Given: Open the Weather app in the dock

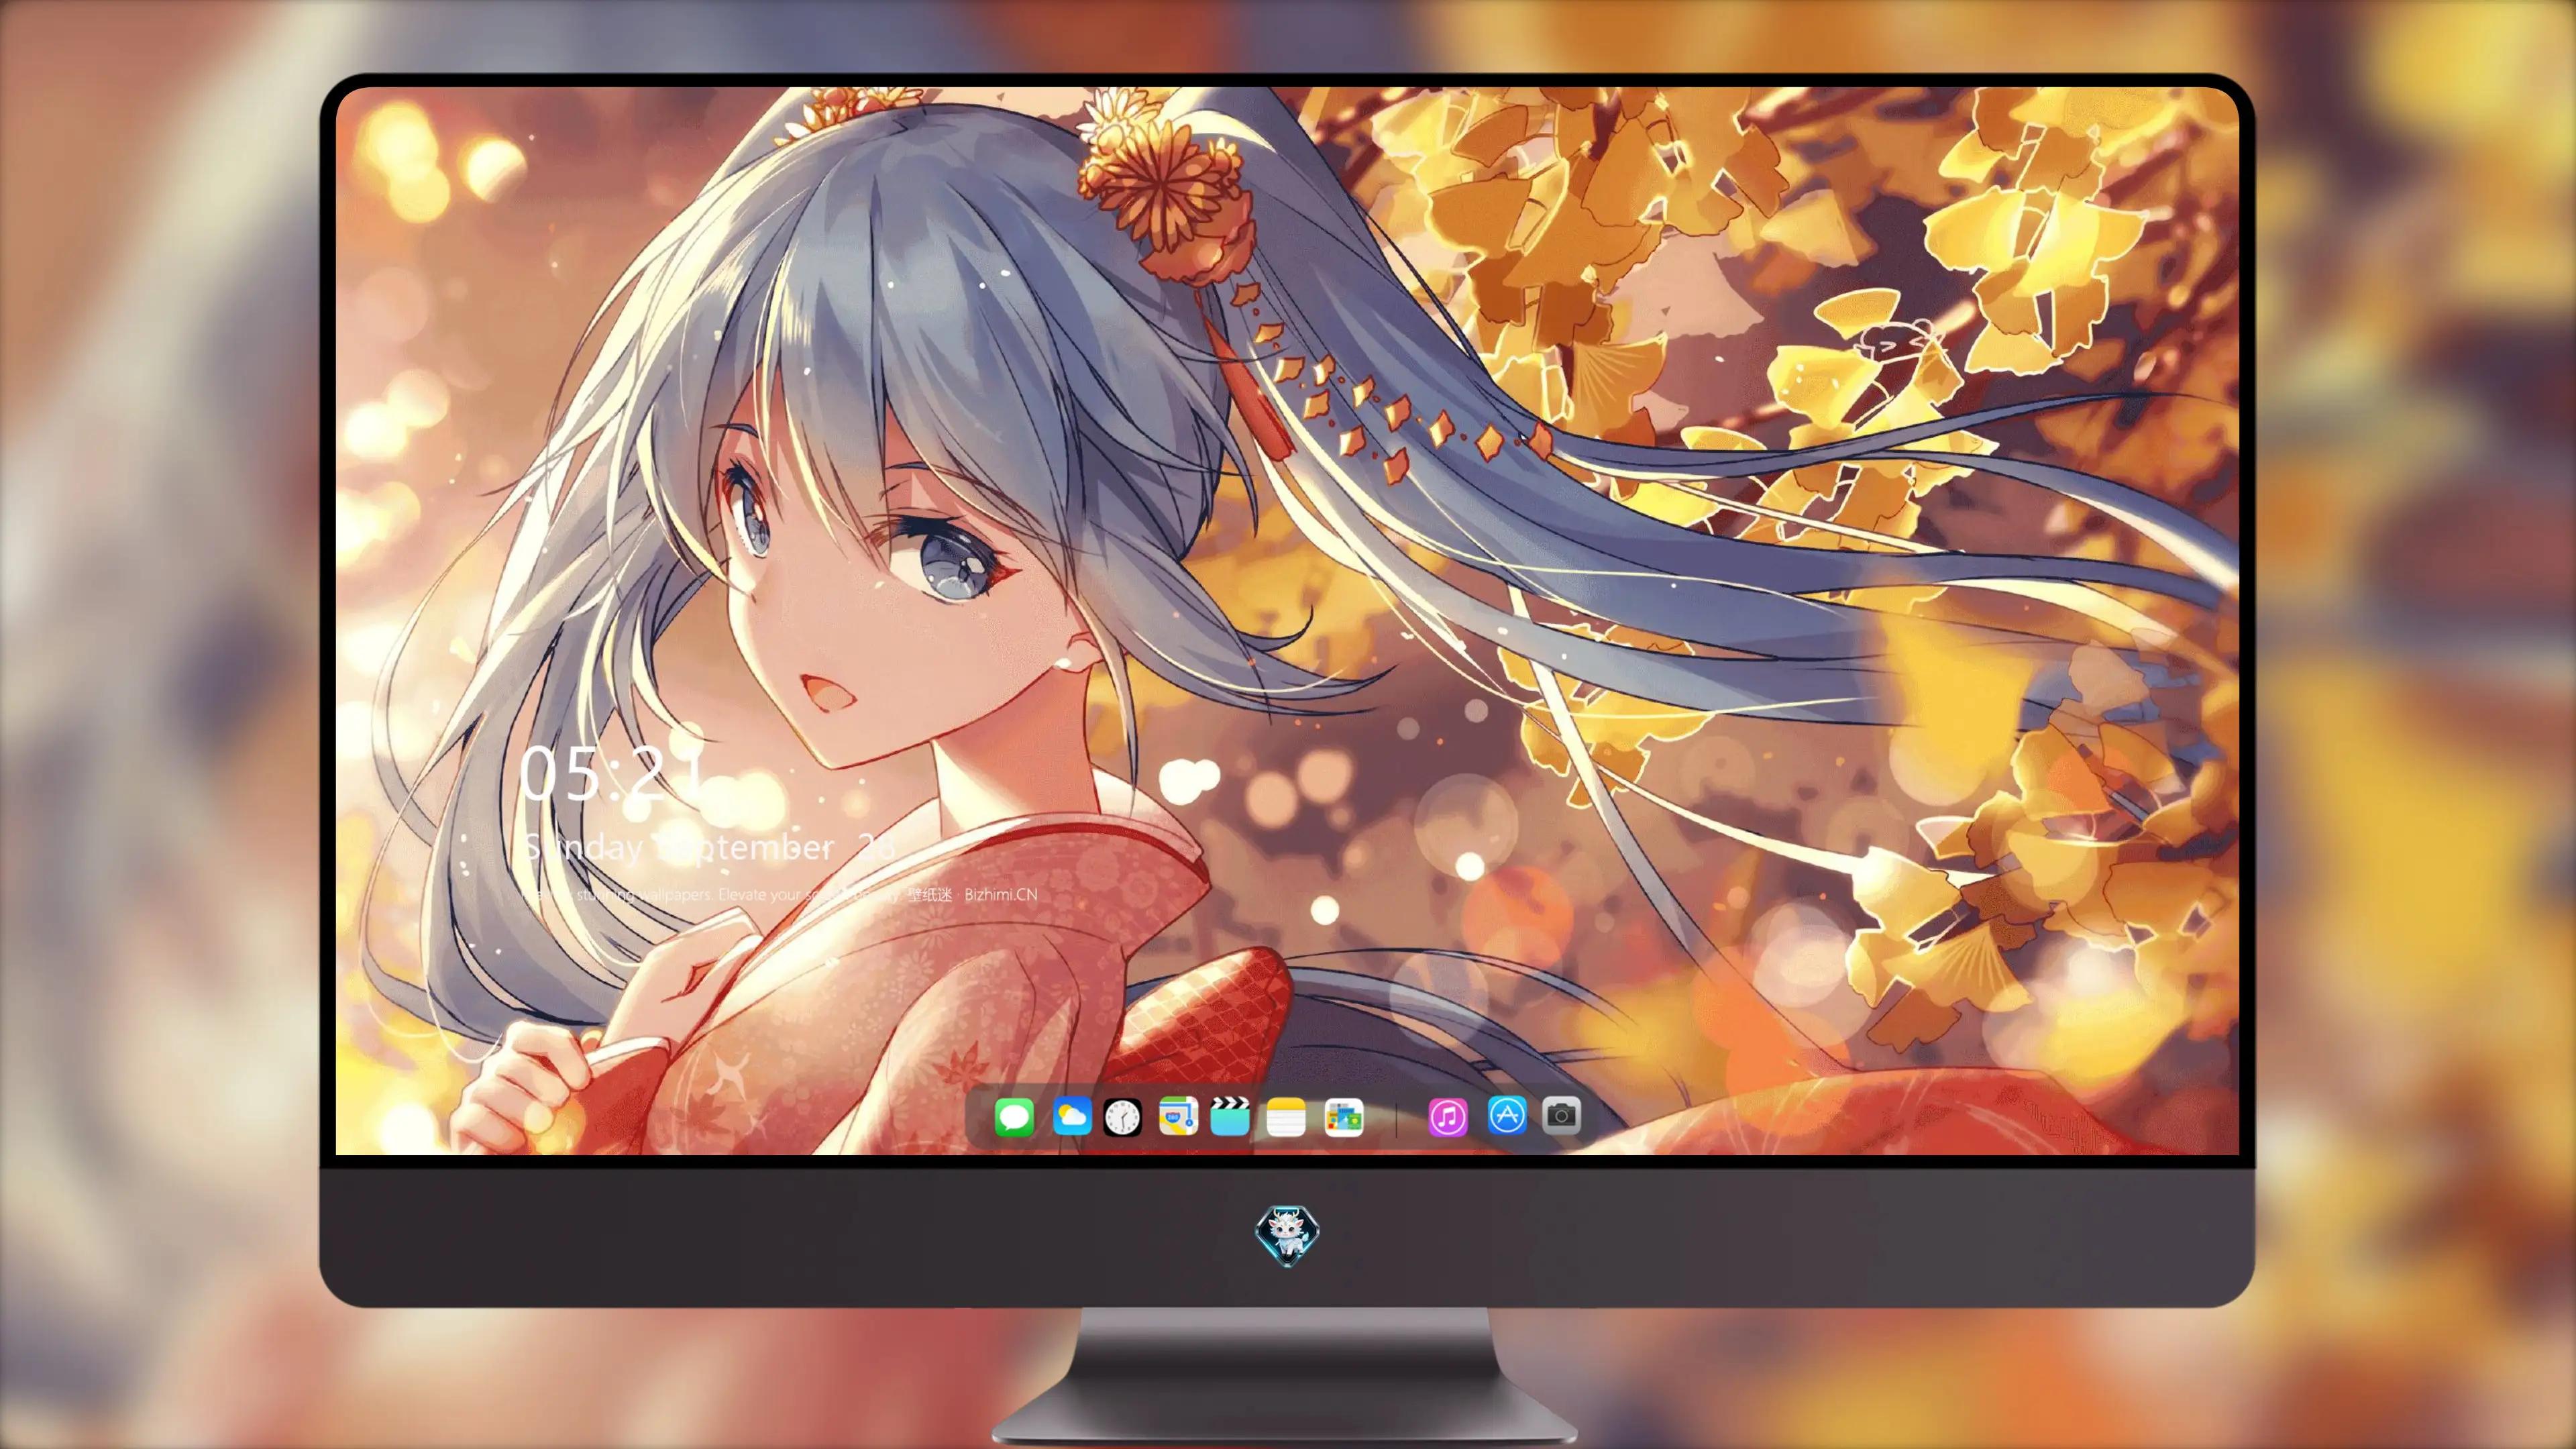Looking at the screenshot, I should (1071, 1116).
